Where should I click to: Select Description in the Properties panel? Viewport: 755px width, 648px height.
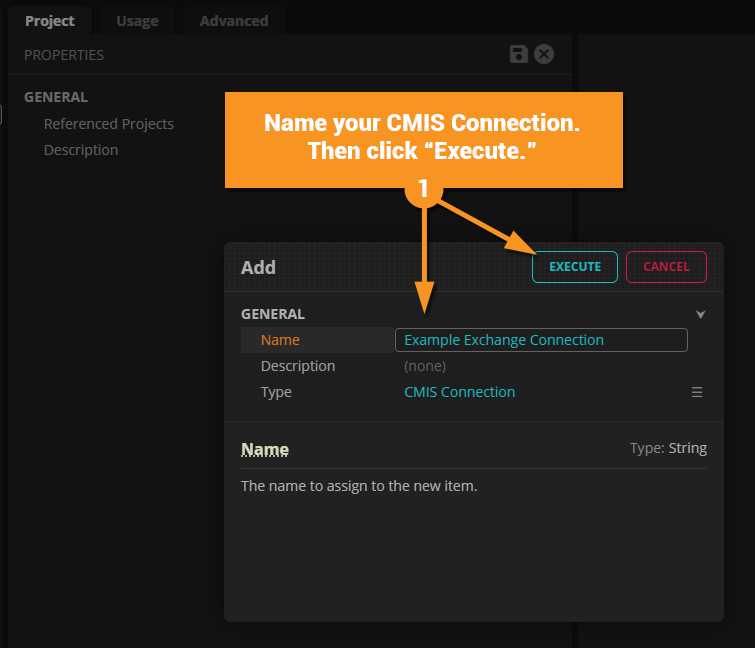[81, 150]
